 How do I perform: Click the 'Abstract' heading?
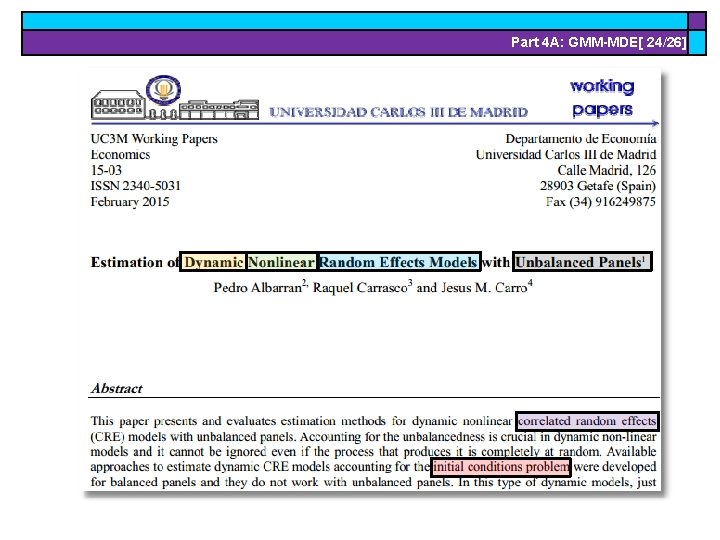click(117, 388)
